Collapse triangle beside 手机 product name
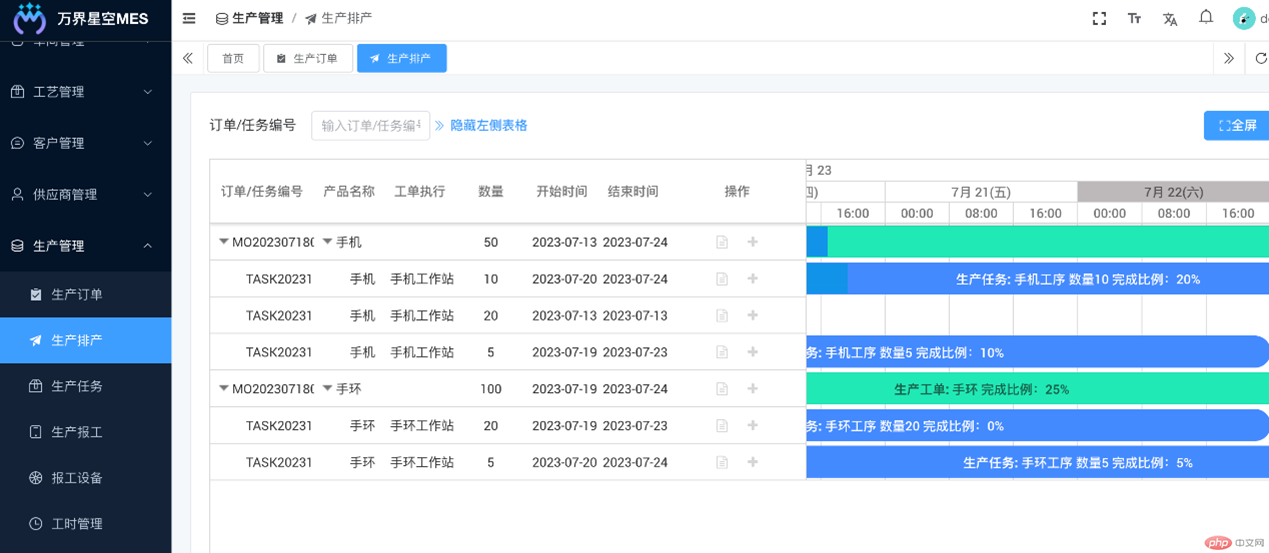The height and width of the screenshot is (553, 1269). [x=327, y=241]
